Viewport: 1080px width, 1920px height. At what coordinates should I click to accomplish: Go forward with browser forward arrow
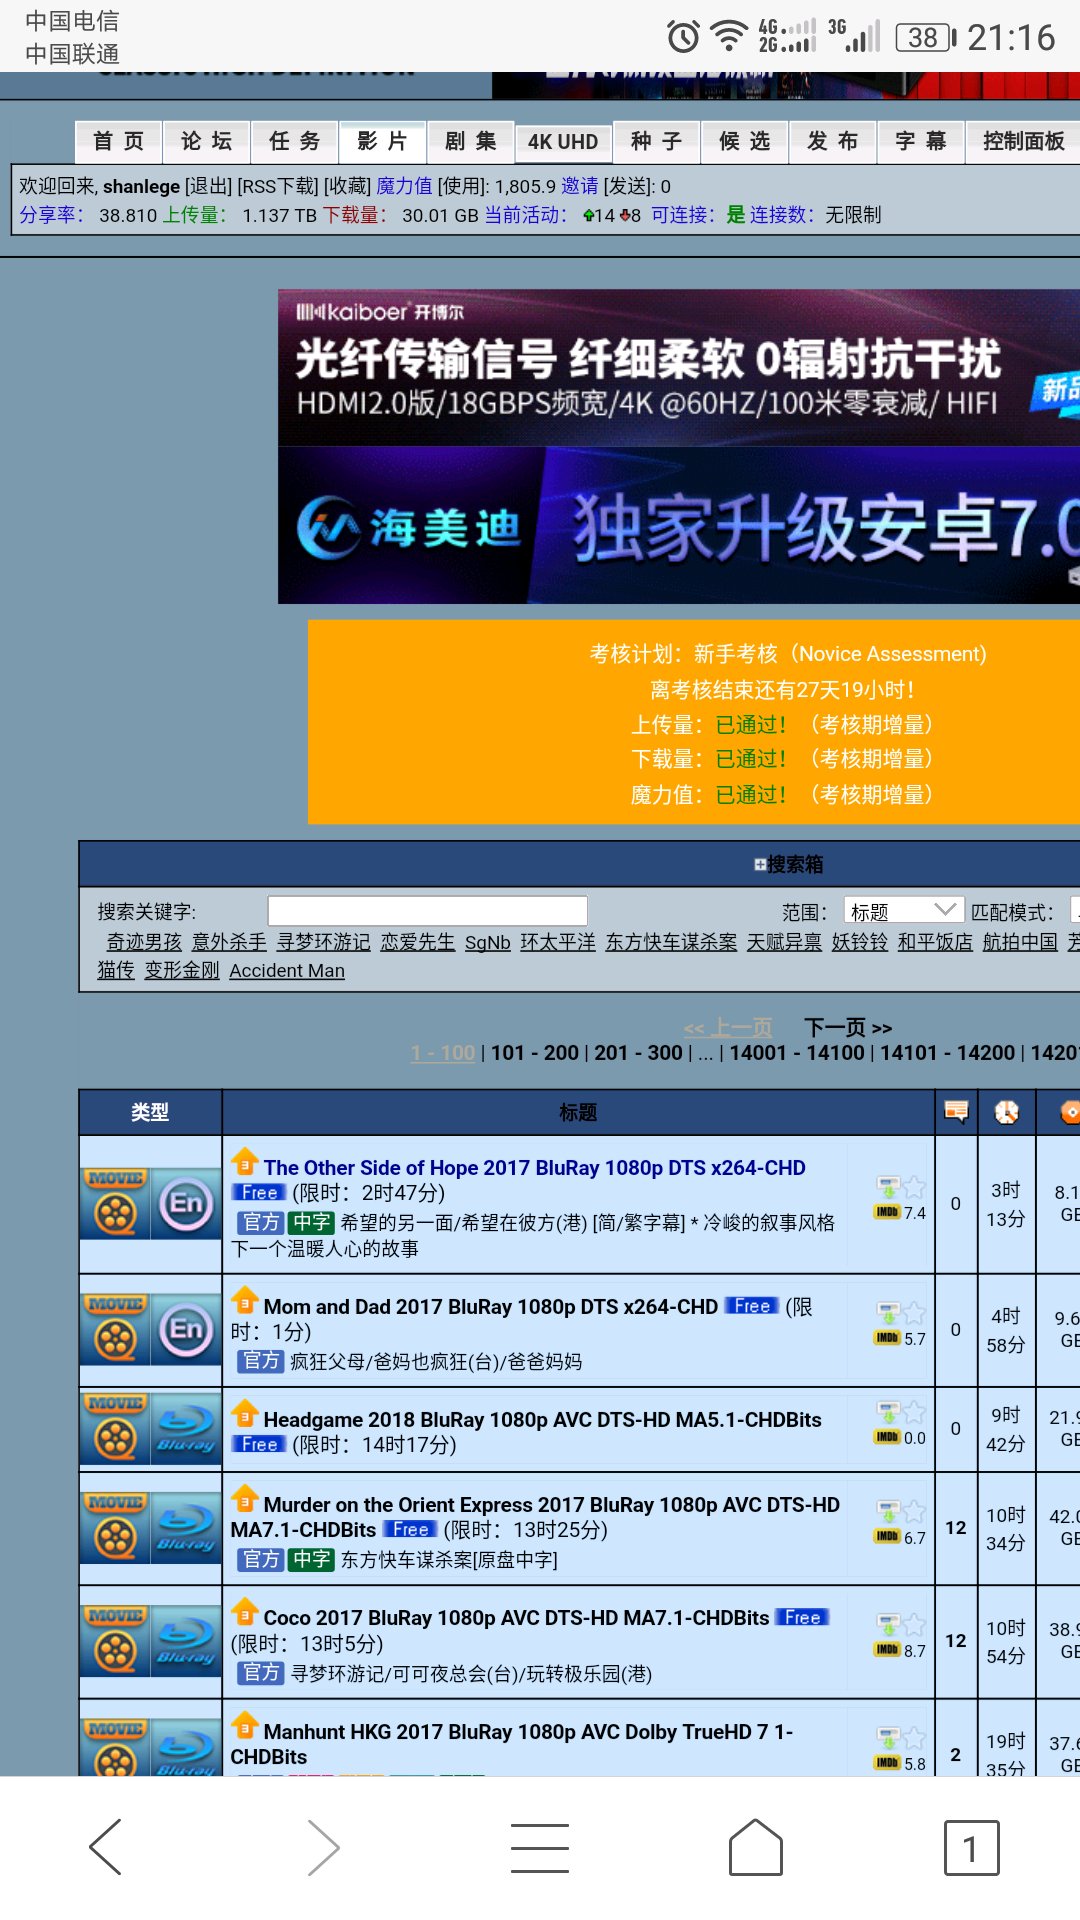pos(323,1847)
